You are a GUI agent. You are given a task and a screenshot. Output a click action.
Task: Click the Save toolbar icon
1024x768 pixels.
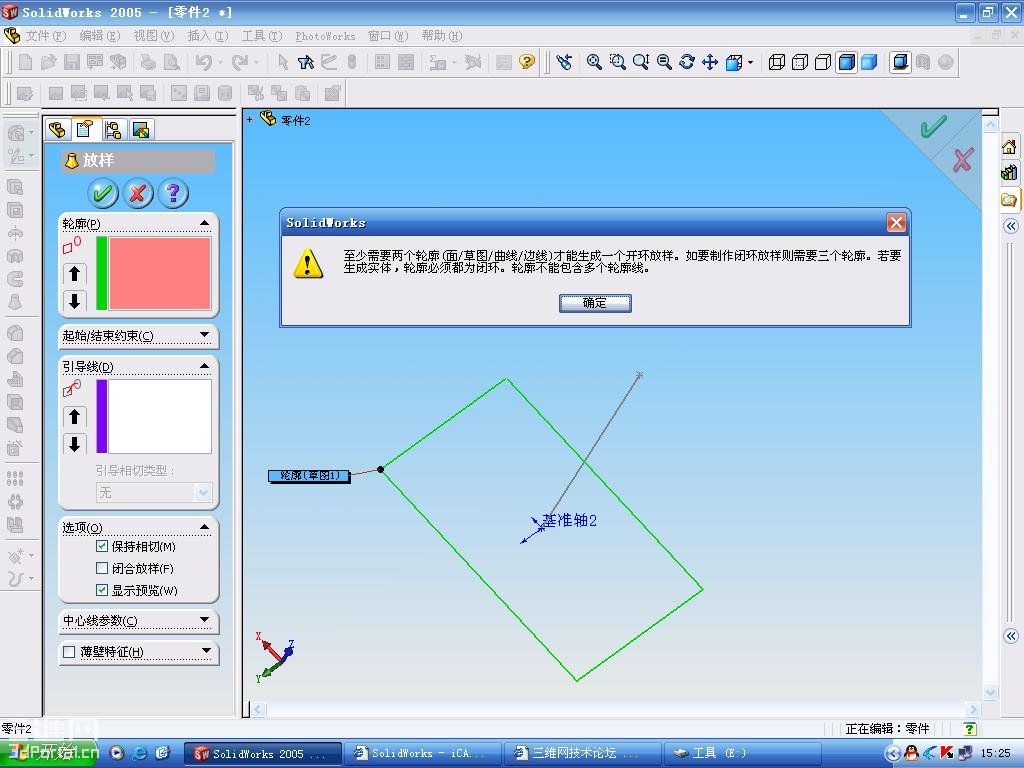coord(72,62)
